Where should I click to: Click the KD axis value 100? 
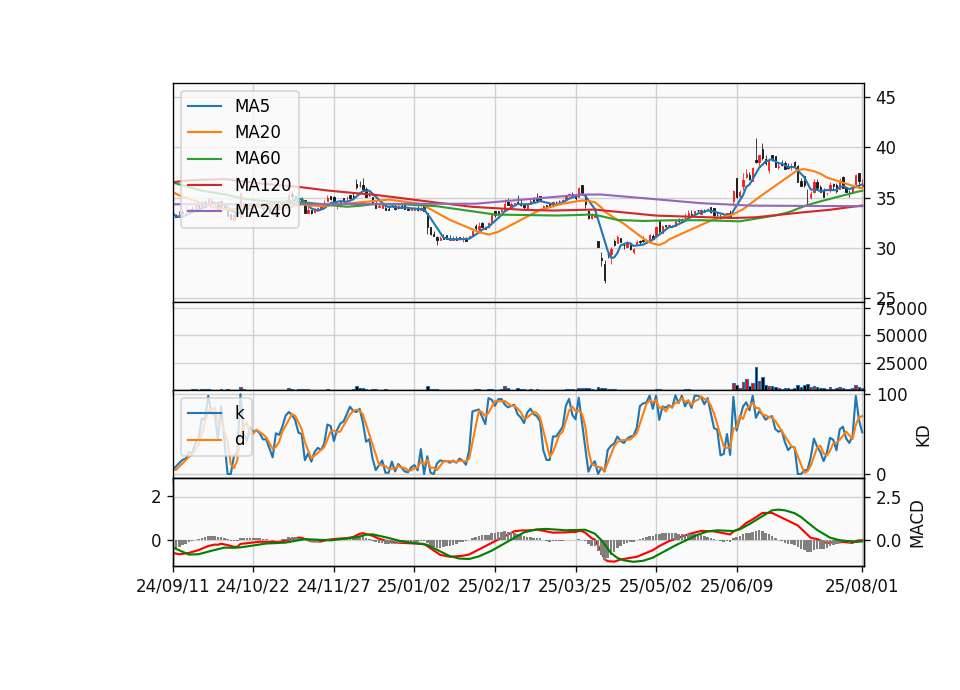click(x=892, y=395)
